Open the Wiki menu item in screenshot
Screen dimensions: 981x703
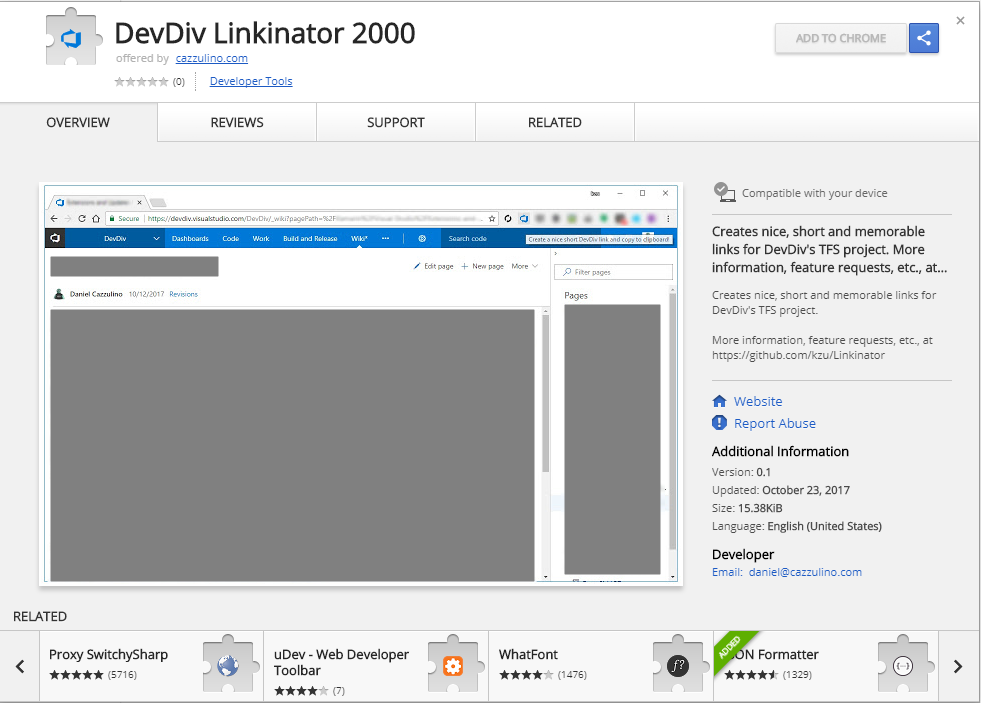359,239
